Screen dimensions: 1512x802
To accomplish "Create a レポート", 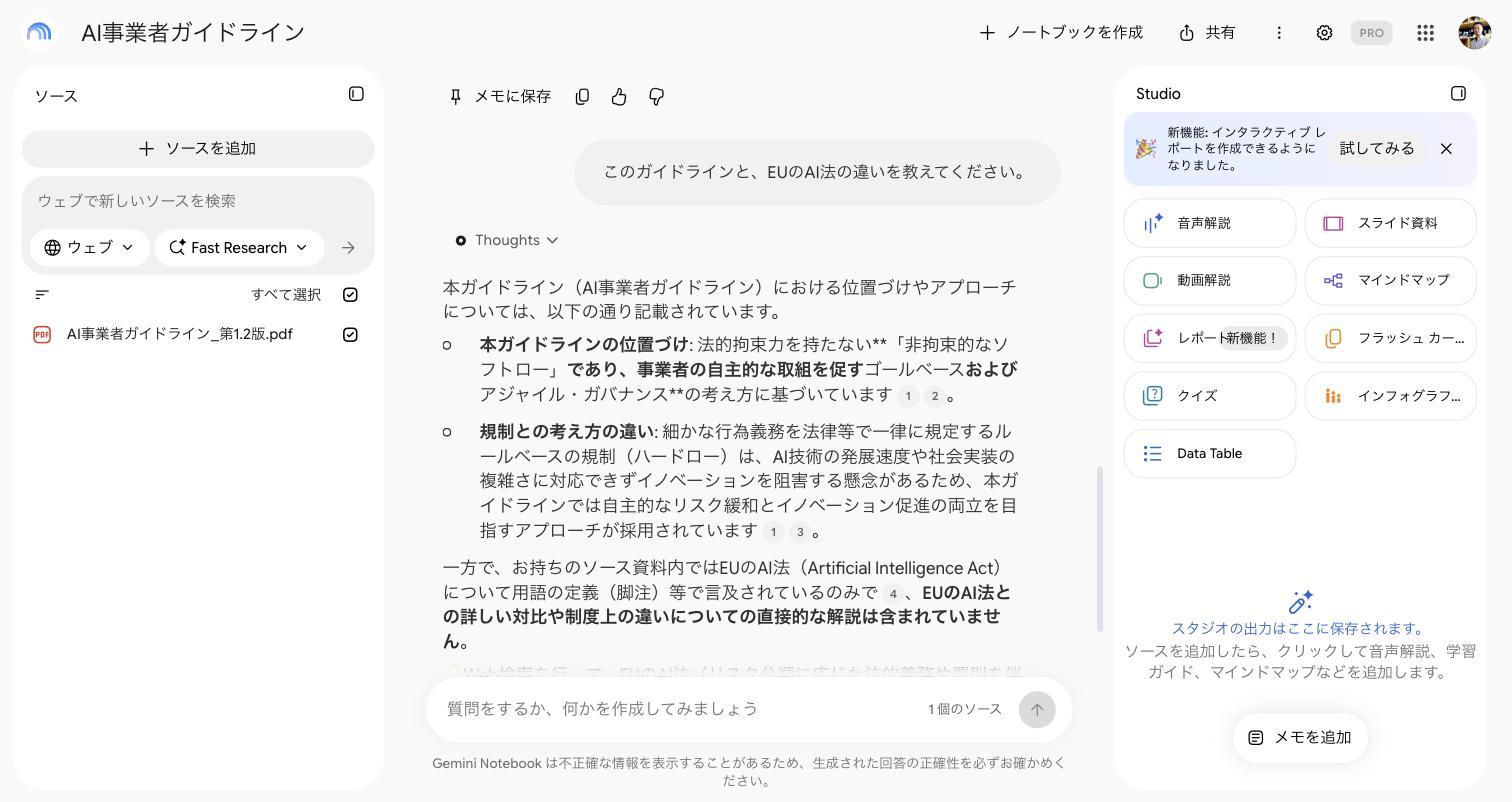I will 1210,338.
